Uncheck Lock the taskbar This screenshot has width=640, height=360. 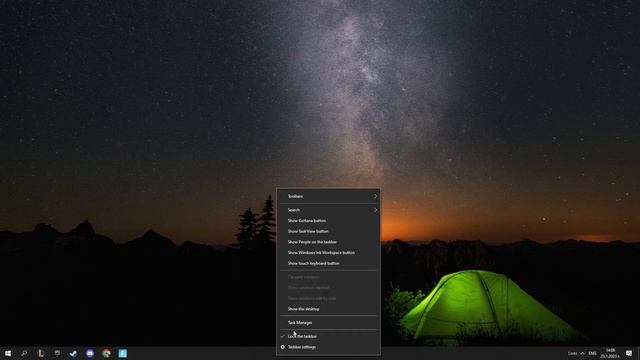(329, 336)
